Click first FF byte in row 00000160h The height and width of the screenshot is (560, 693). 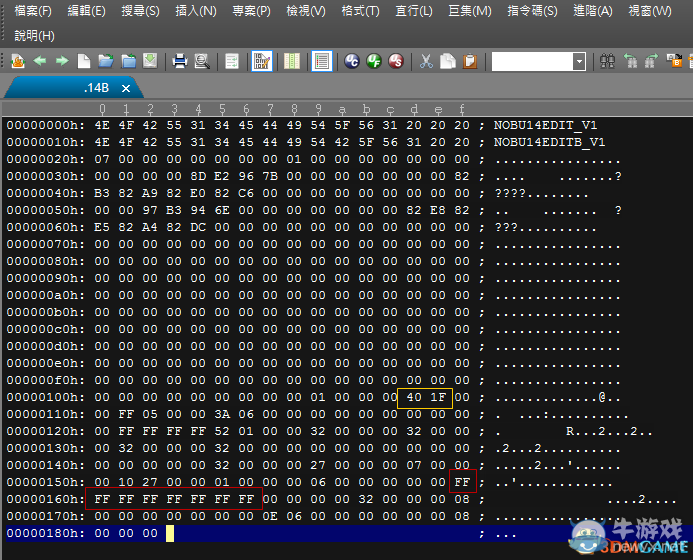102,499
